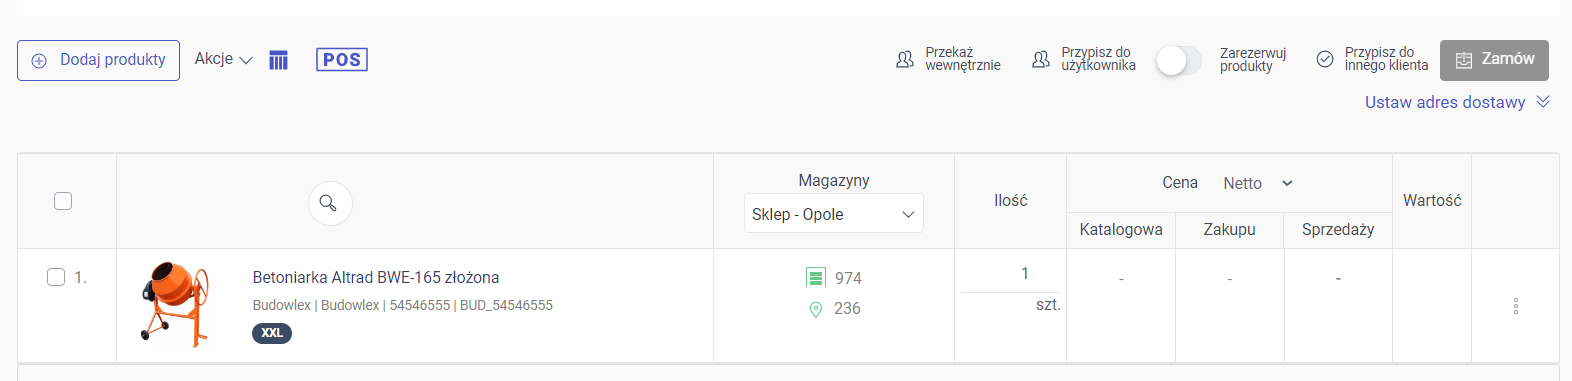Viewport: 1572px width, 381px height.
Task: Click the Dodaj produkty button
Action: tap(98, 60)
